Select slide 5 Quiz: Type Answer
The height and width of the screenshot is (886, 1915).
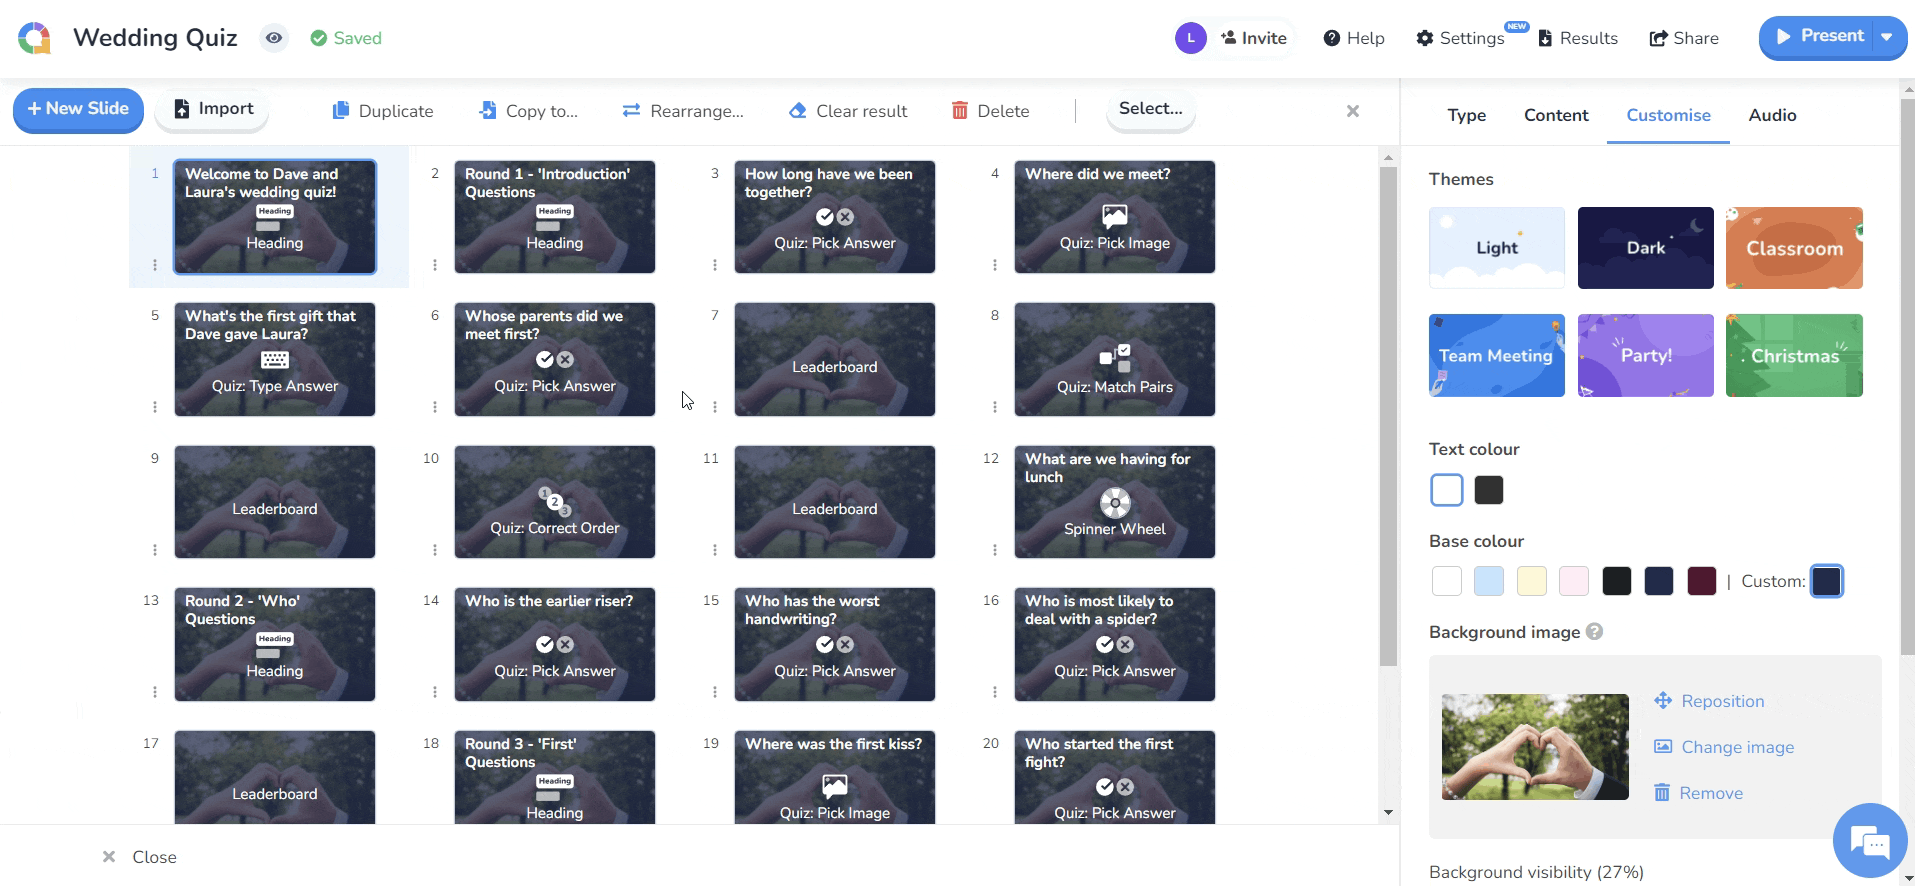275,359
